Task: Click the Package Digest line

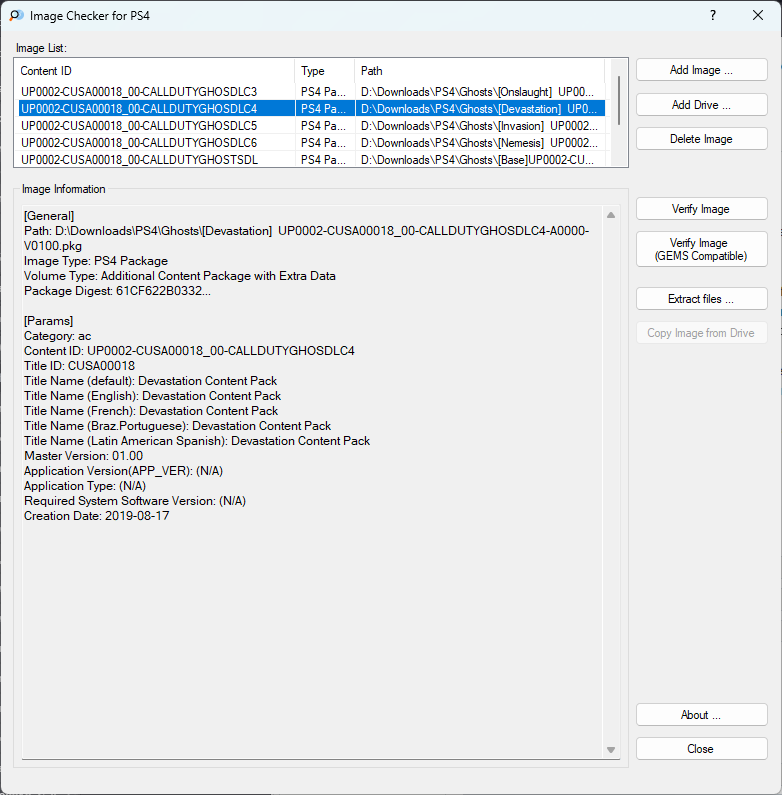Action: tap(117, 291)
